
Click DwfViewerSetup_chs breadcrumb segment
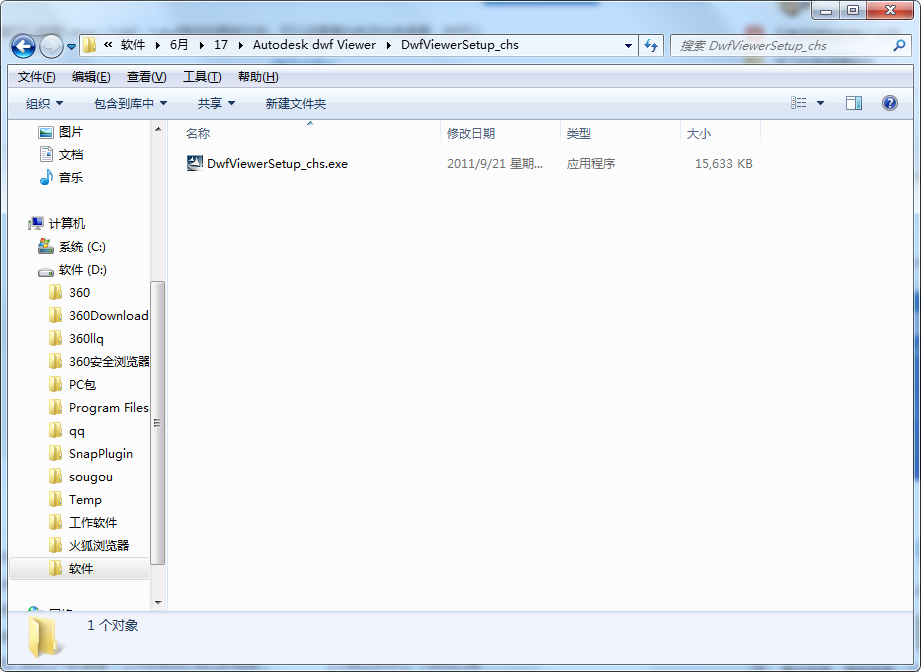tap(460, 45)
